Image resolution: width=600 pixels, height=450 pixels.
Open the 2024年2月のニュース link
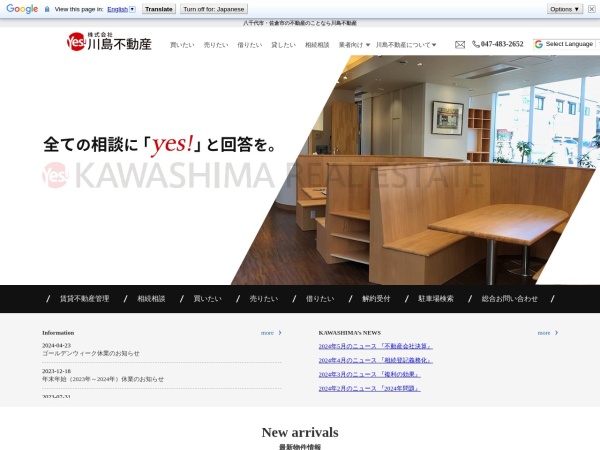click(x=370, y=389)
